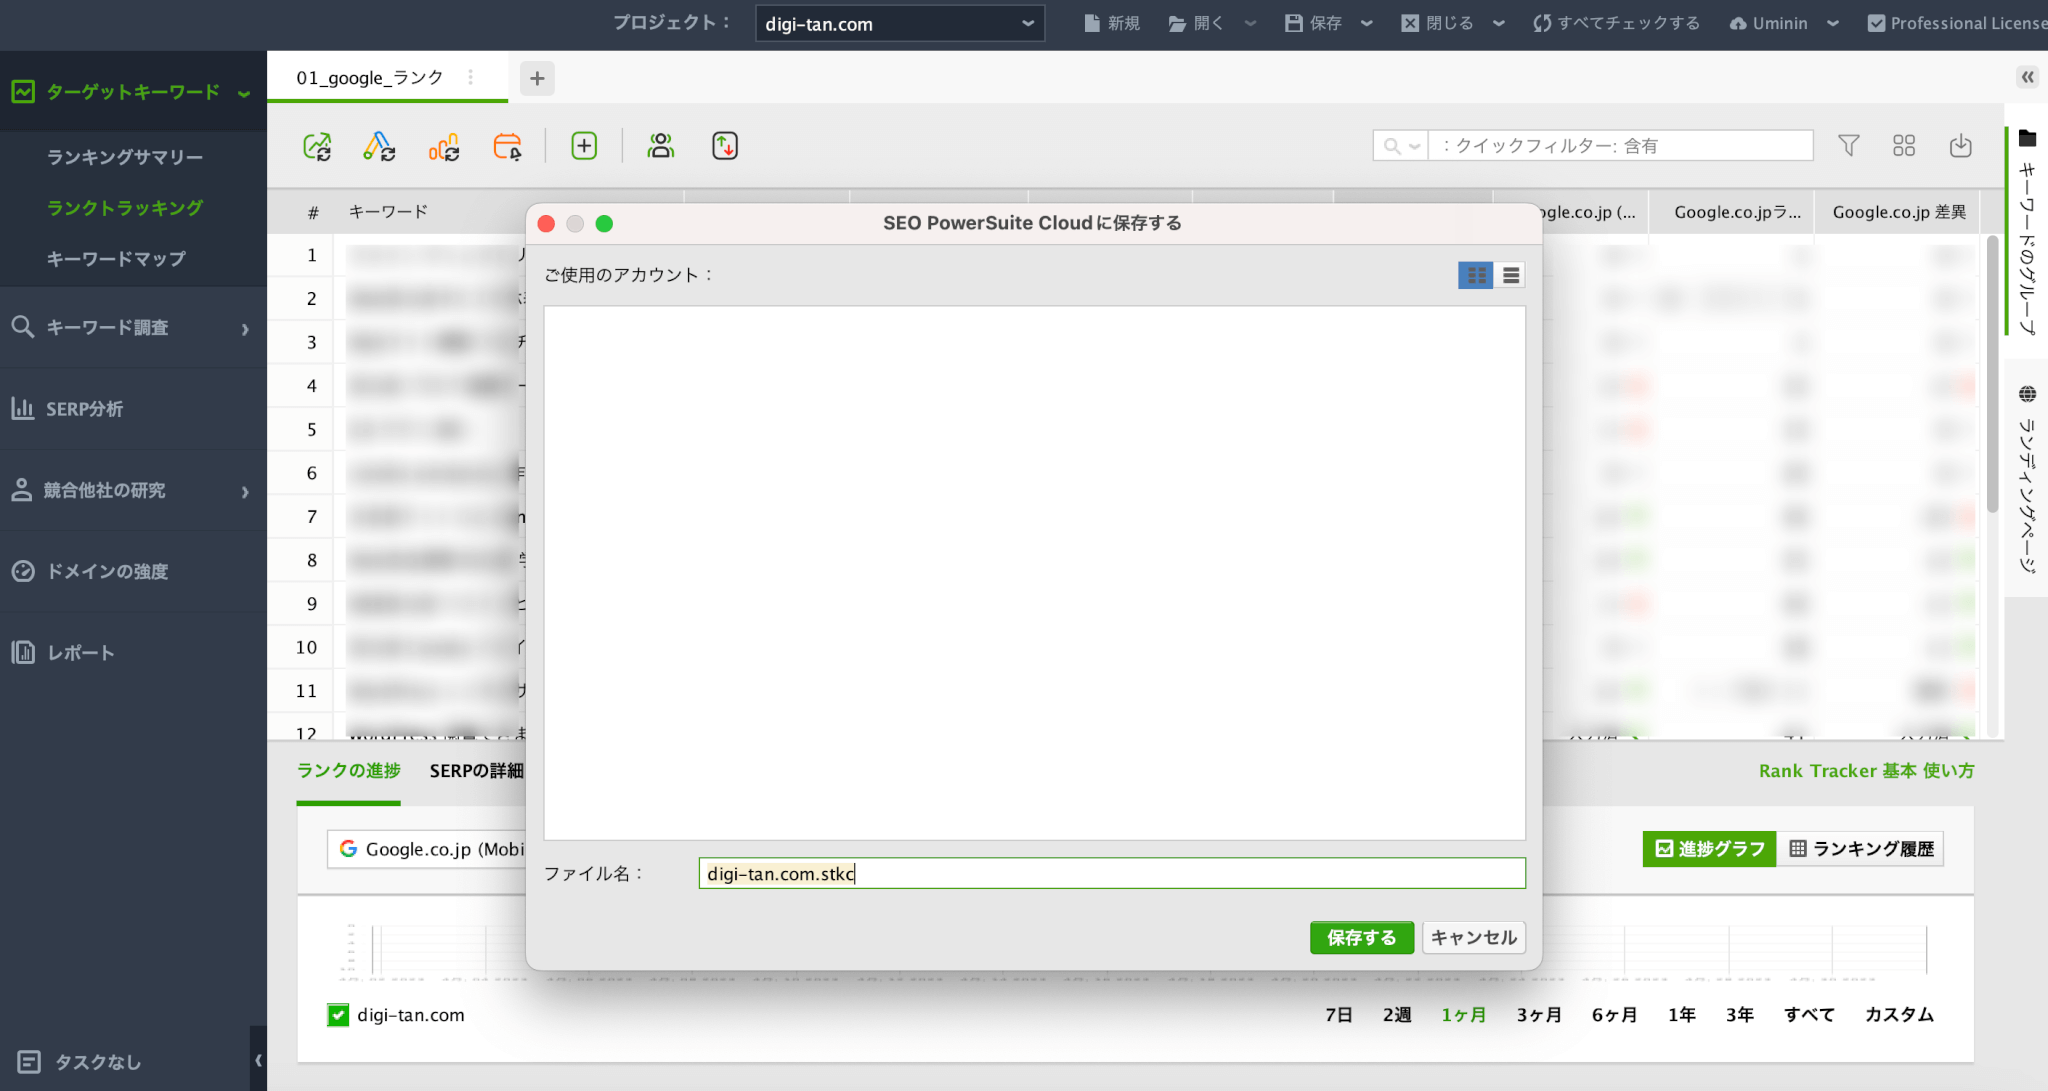Select ランクトラッキング in sidebar

click(125, 207)
